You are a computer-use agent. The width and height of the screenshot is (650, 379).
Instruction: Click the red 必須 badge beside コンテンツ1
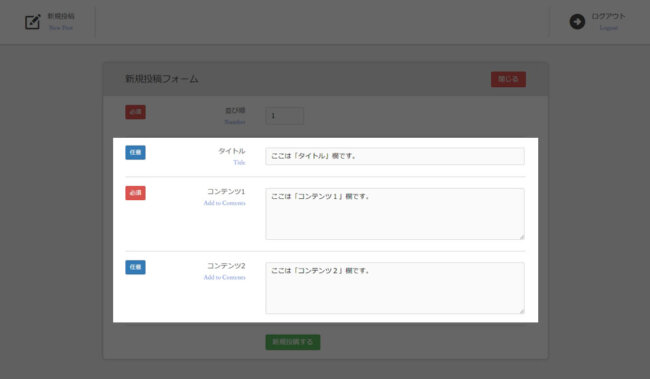point(136,193)
